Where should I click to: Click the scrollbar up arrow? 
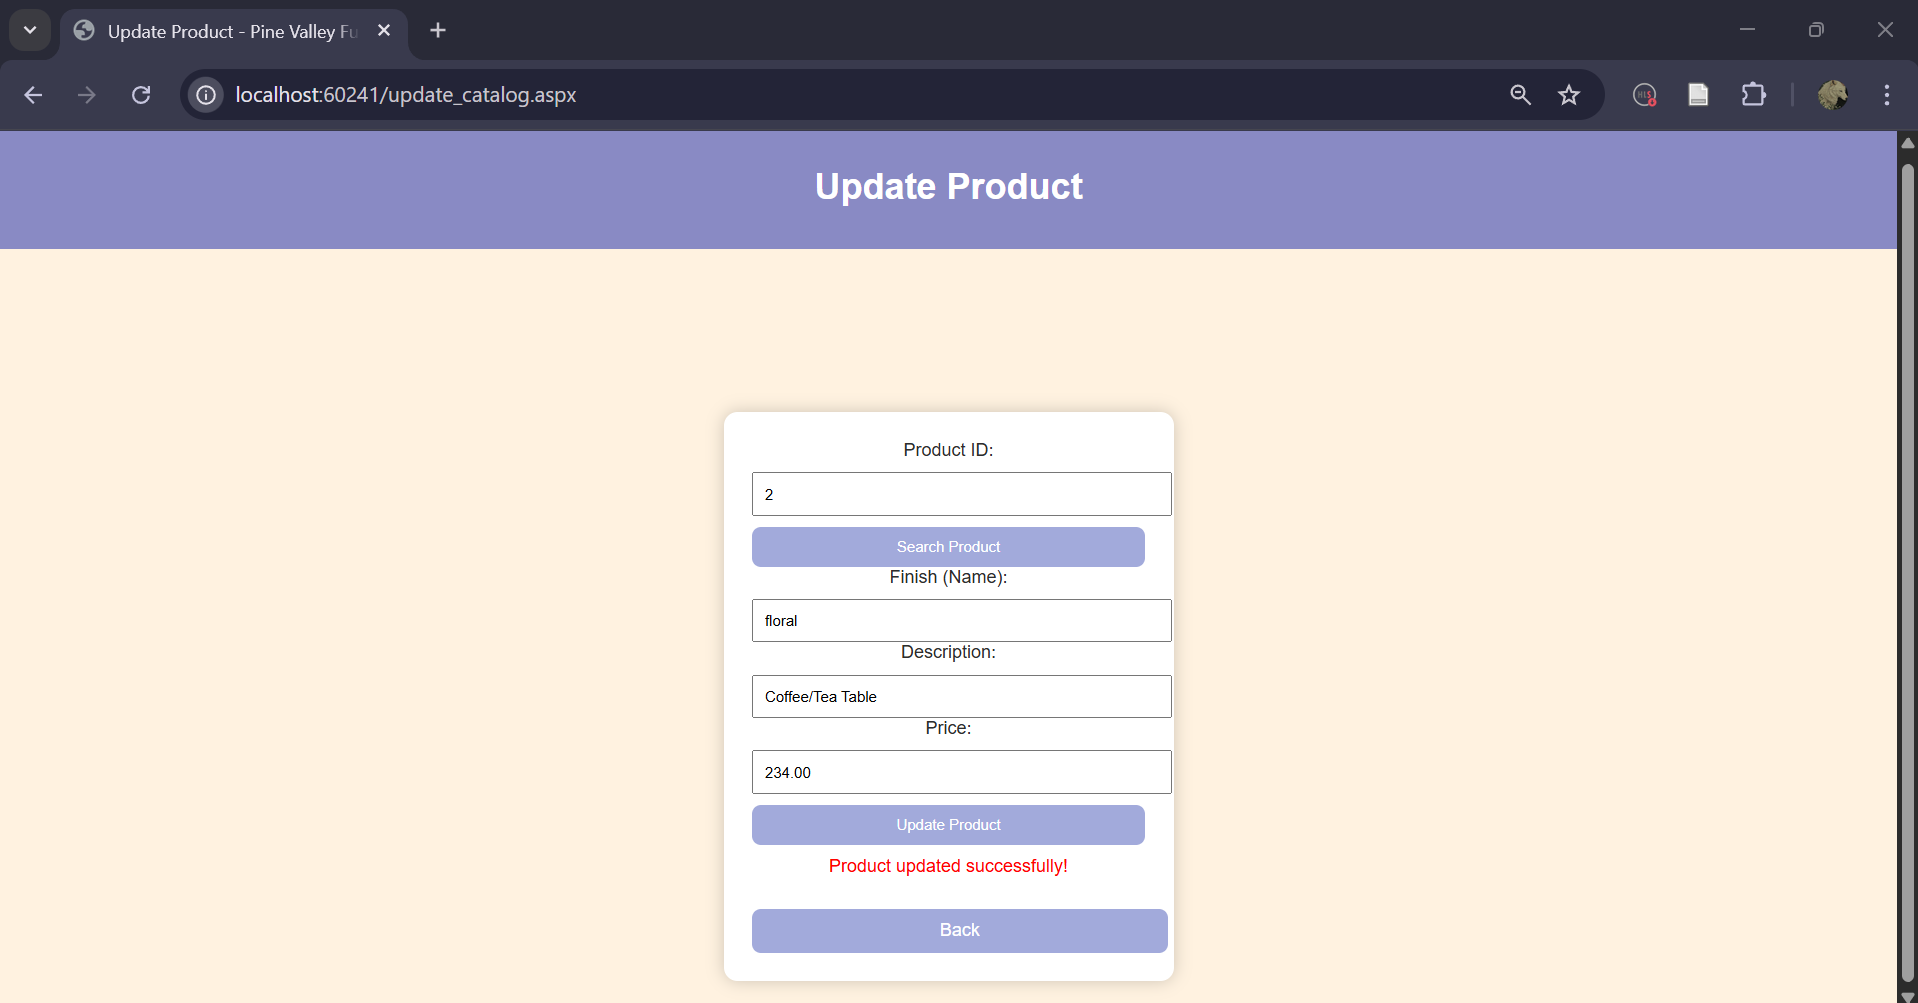tap(1907, 142)
